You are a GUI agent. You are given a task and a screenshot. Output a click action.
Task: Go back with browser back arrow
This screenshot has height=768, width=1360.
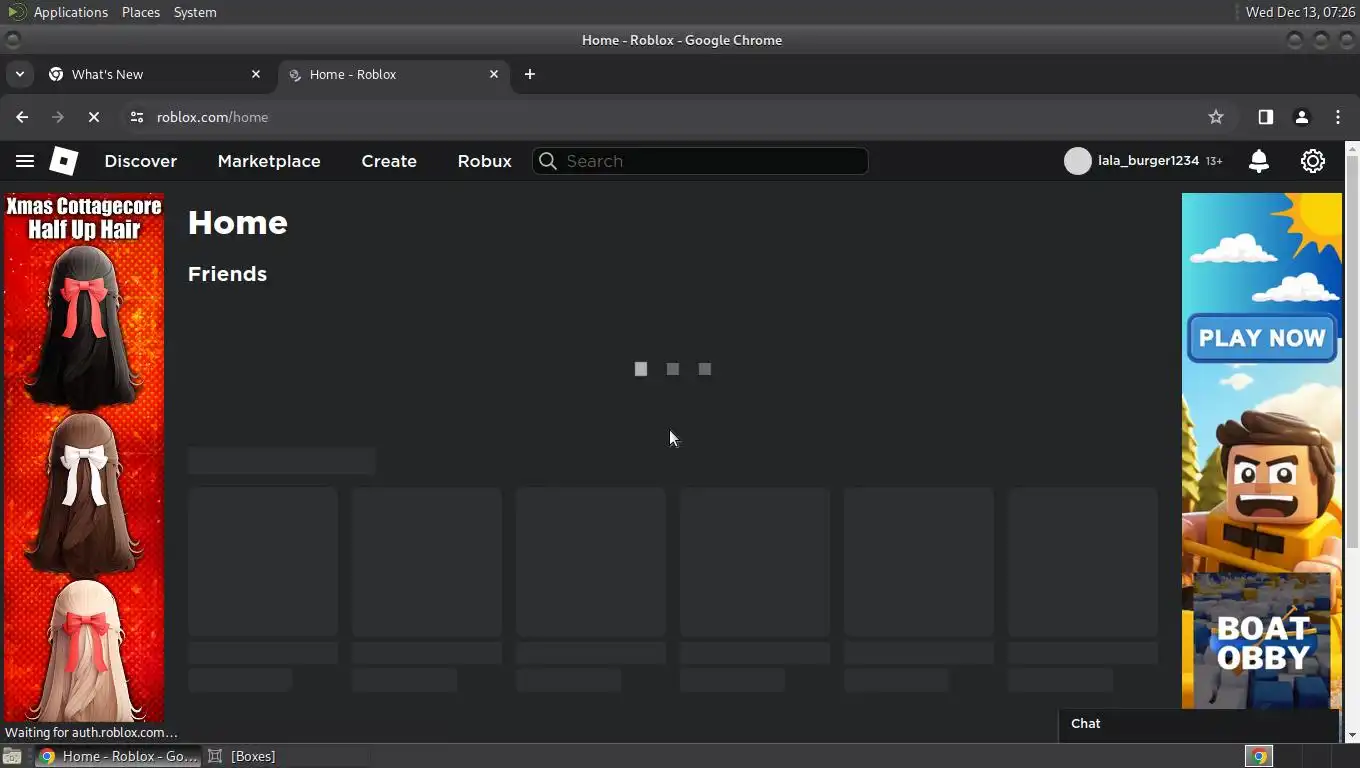coord(22,117)
